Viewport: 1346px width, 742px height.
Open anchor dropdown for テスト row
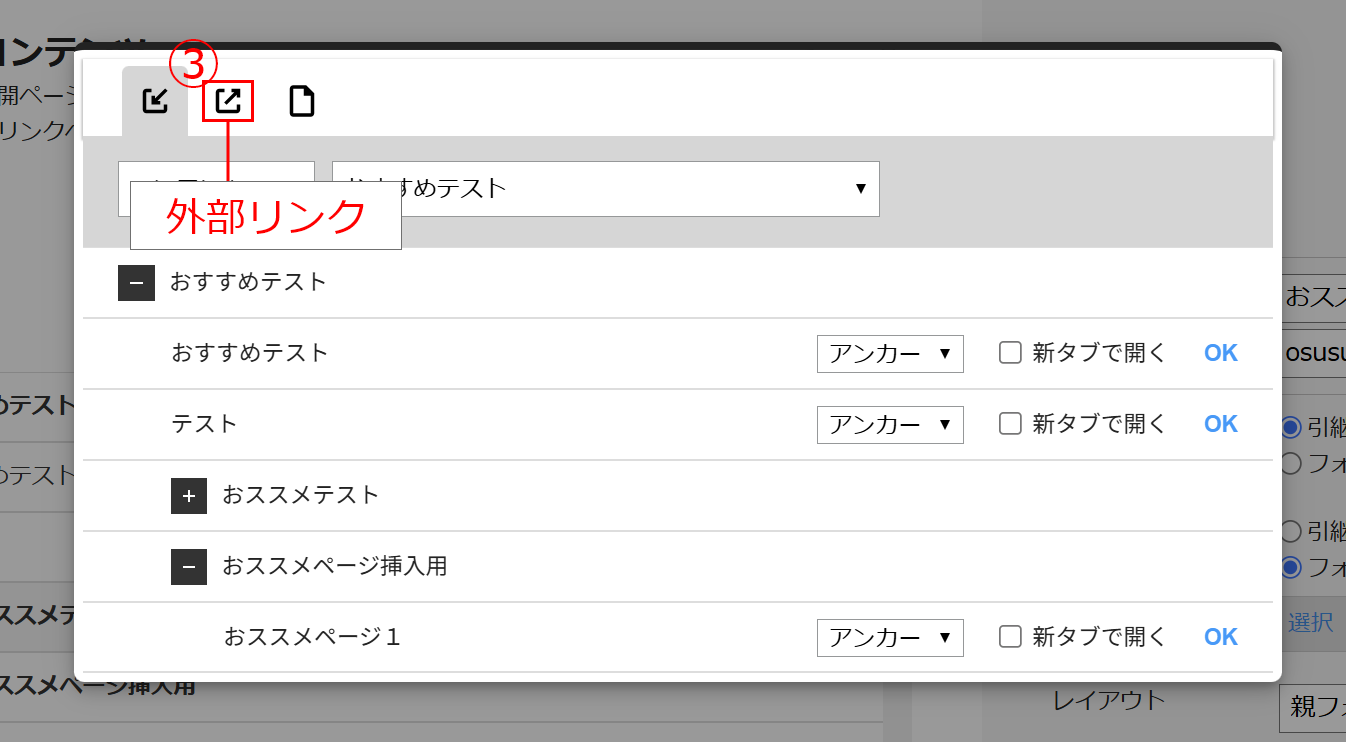pos(890,425)
